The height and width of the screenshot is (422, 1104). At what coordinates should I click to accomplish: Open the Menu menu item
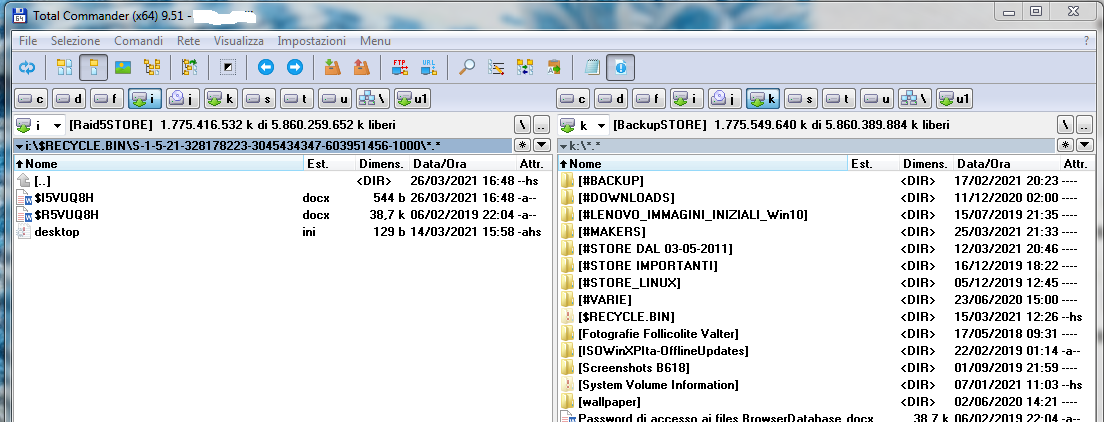375,41
